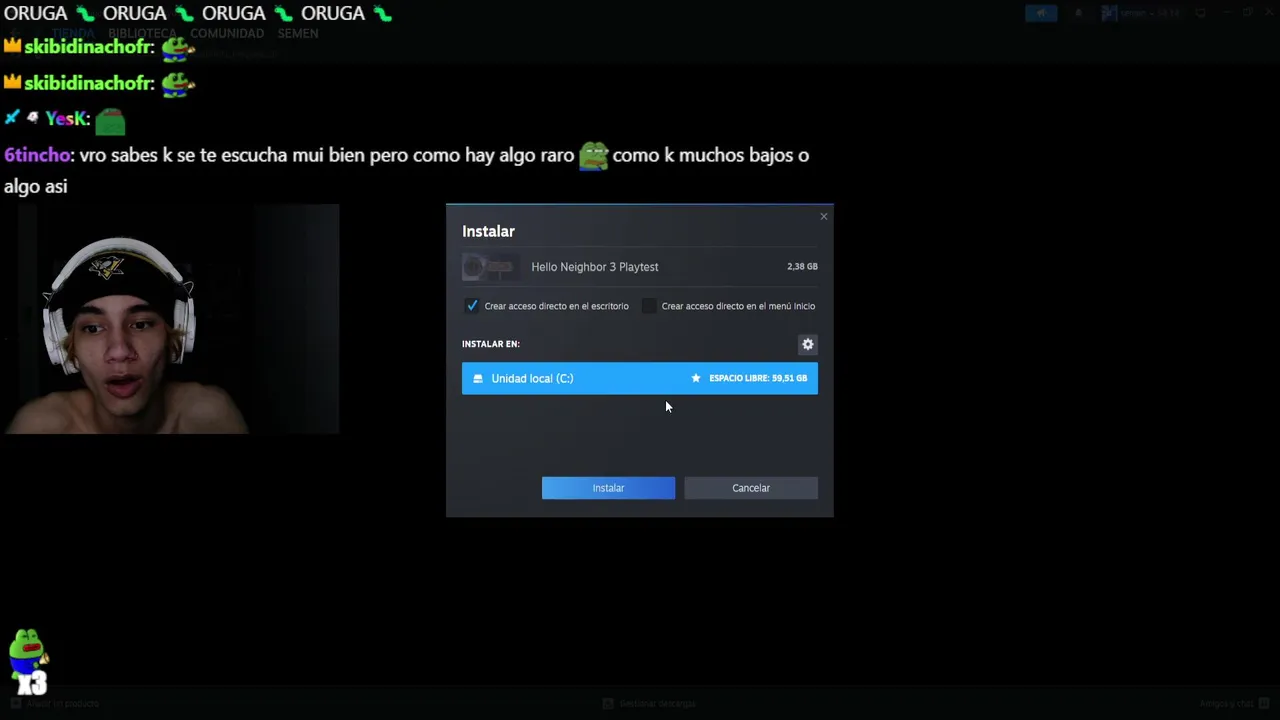The width and height of the screenshot is (1280, 720).
Task: Toggle desktop shortcut checkbox (escritorio)
Action: click(x=472, y=306)
